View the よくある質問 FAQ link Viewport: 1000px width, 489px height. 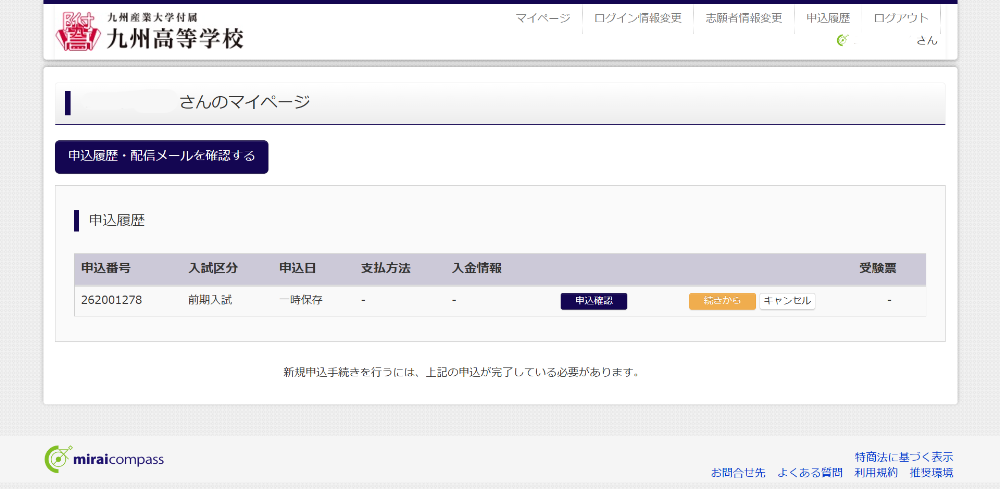[810, 472]
